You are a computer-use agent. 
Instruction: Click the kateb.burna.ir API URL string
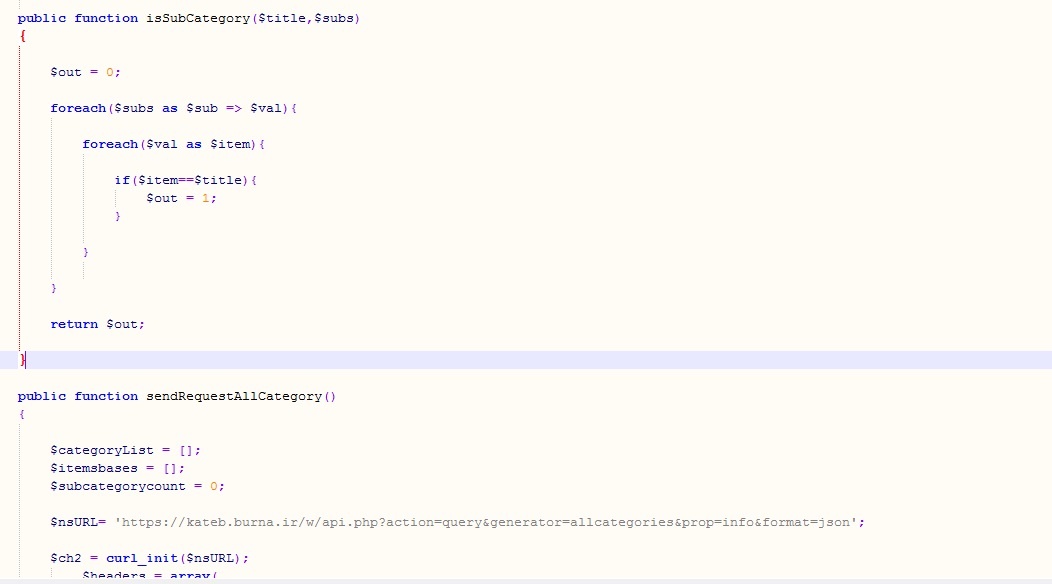[490, 522]
